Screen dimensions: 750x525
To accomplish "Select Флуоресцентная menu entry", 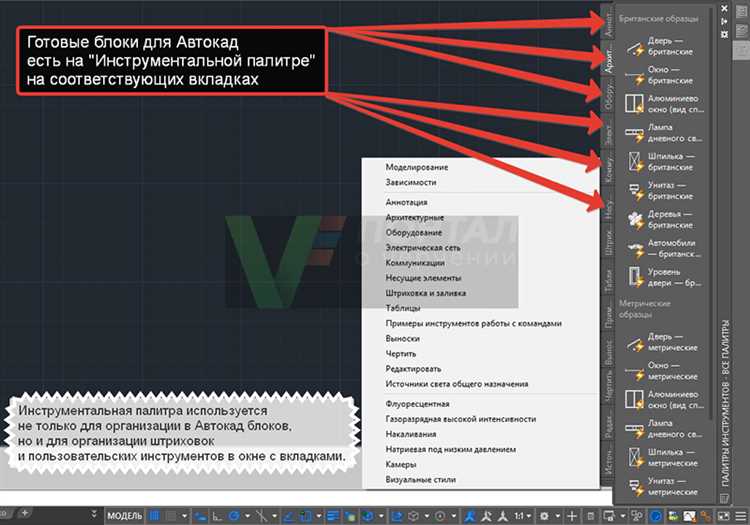I will pyautogui.click(x=417, y=404).
